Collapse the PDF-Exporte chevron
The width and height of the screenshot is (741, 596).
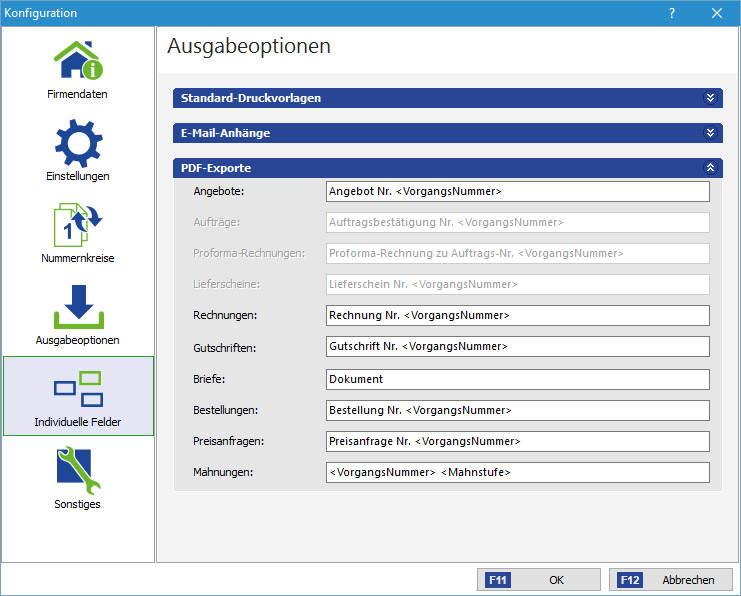710,168
